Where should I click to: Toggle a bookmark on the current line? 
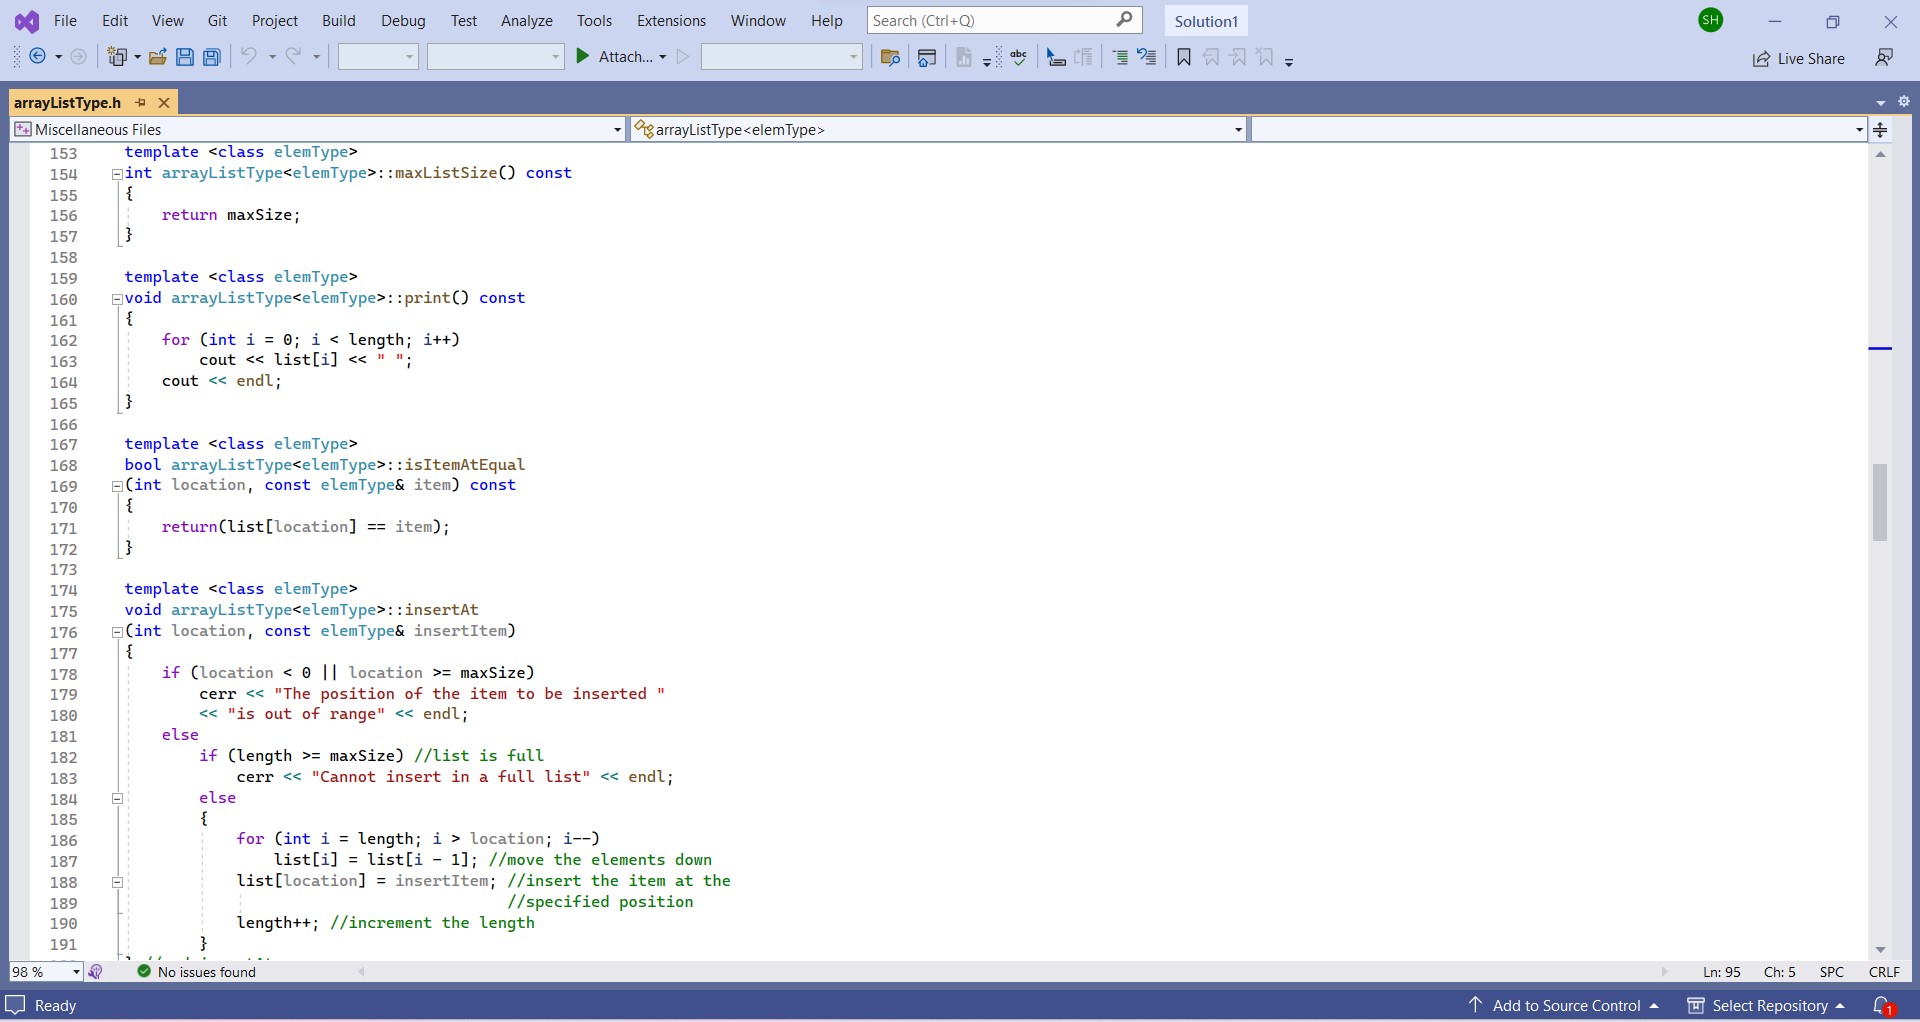[x=1183, y=57]
